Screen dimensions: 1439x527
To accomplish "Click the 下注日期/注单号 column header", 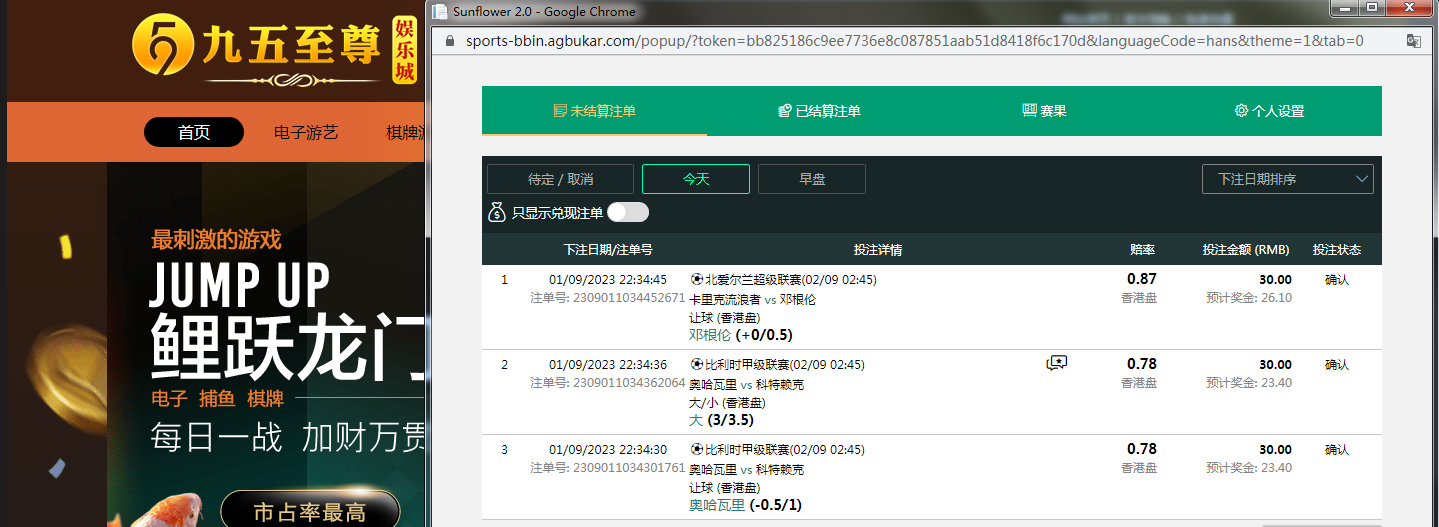I will (608, 250).
